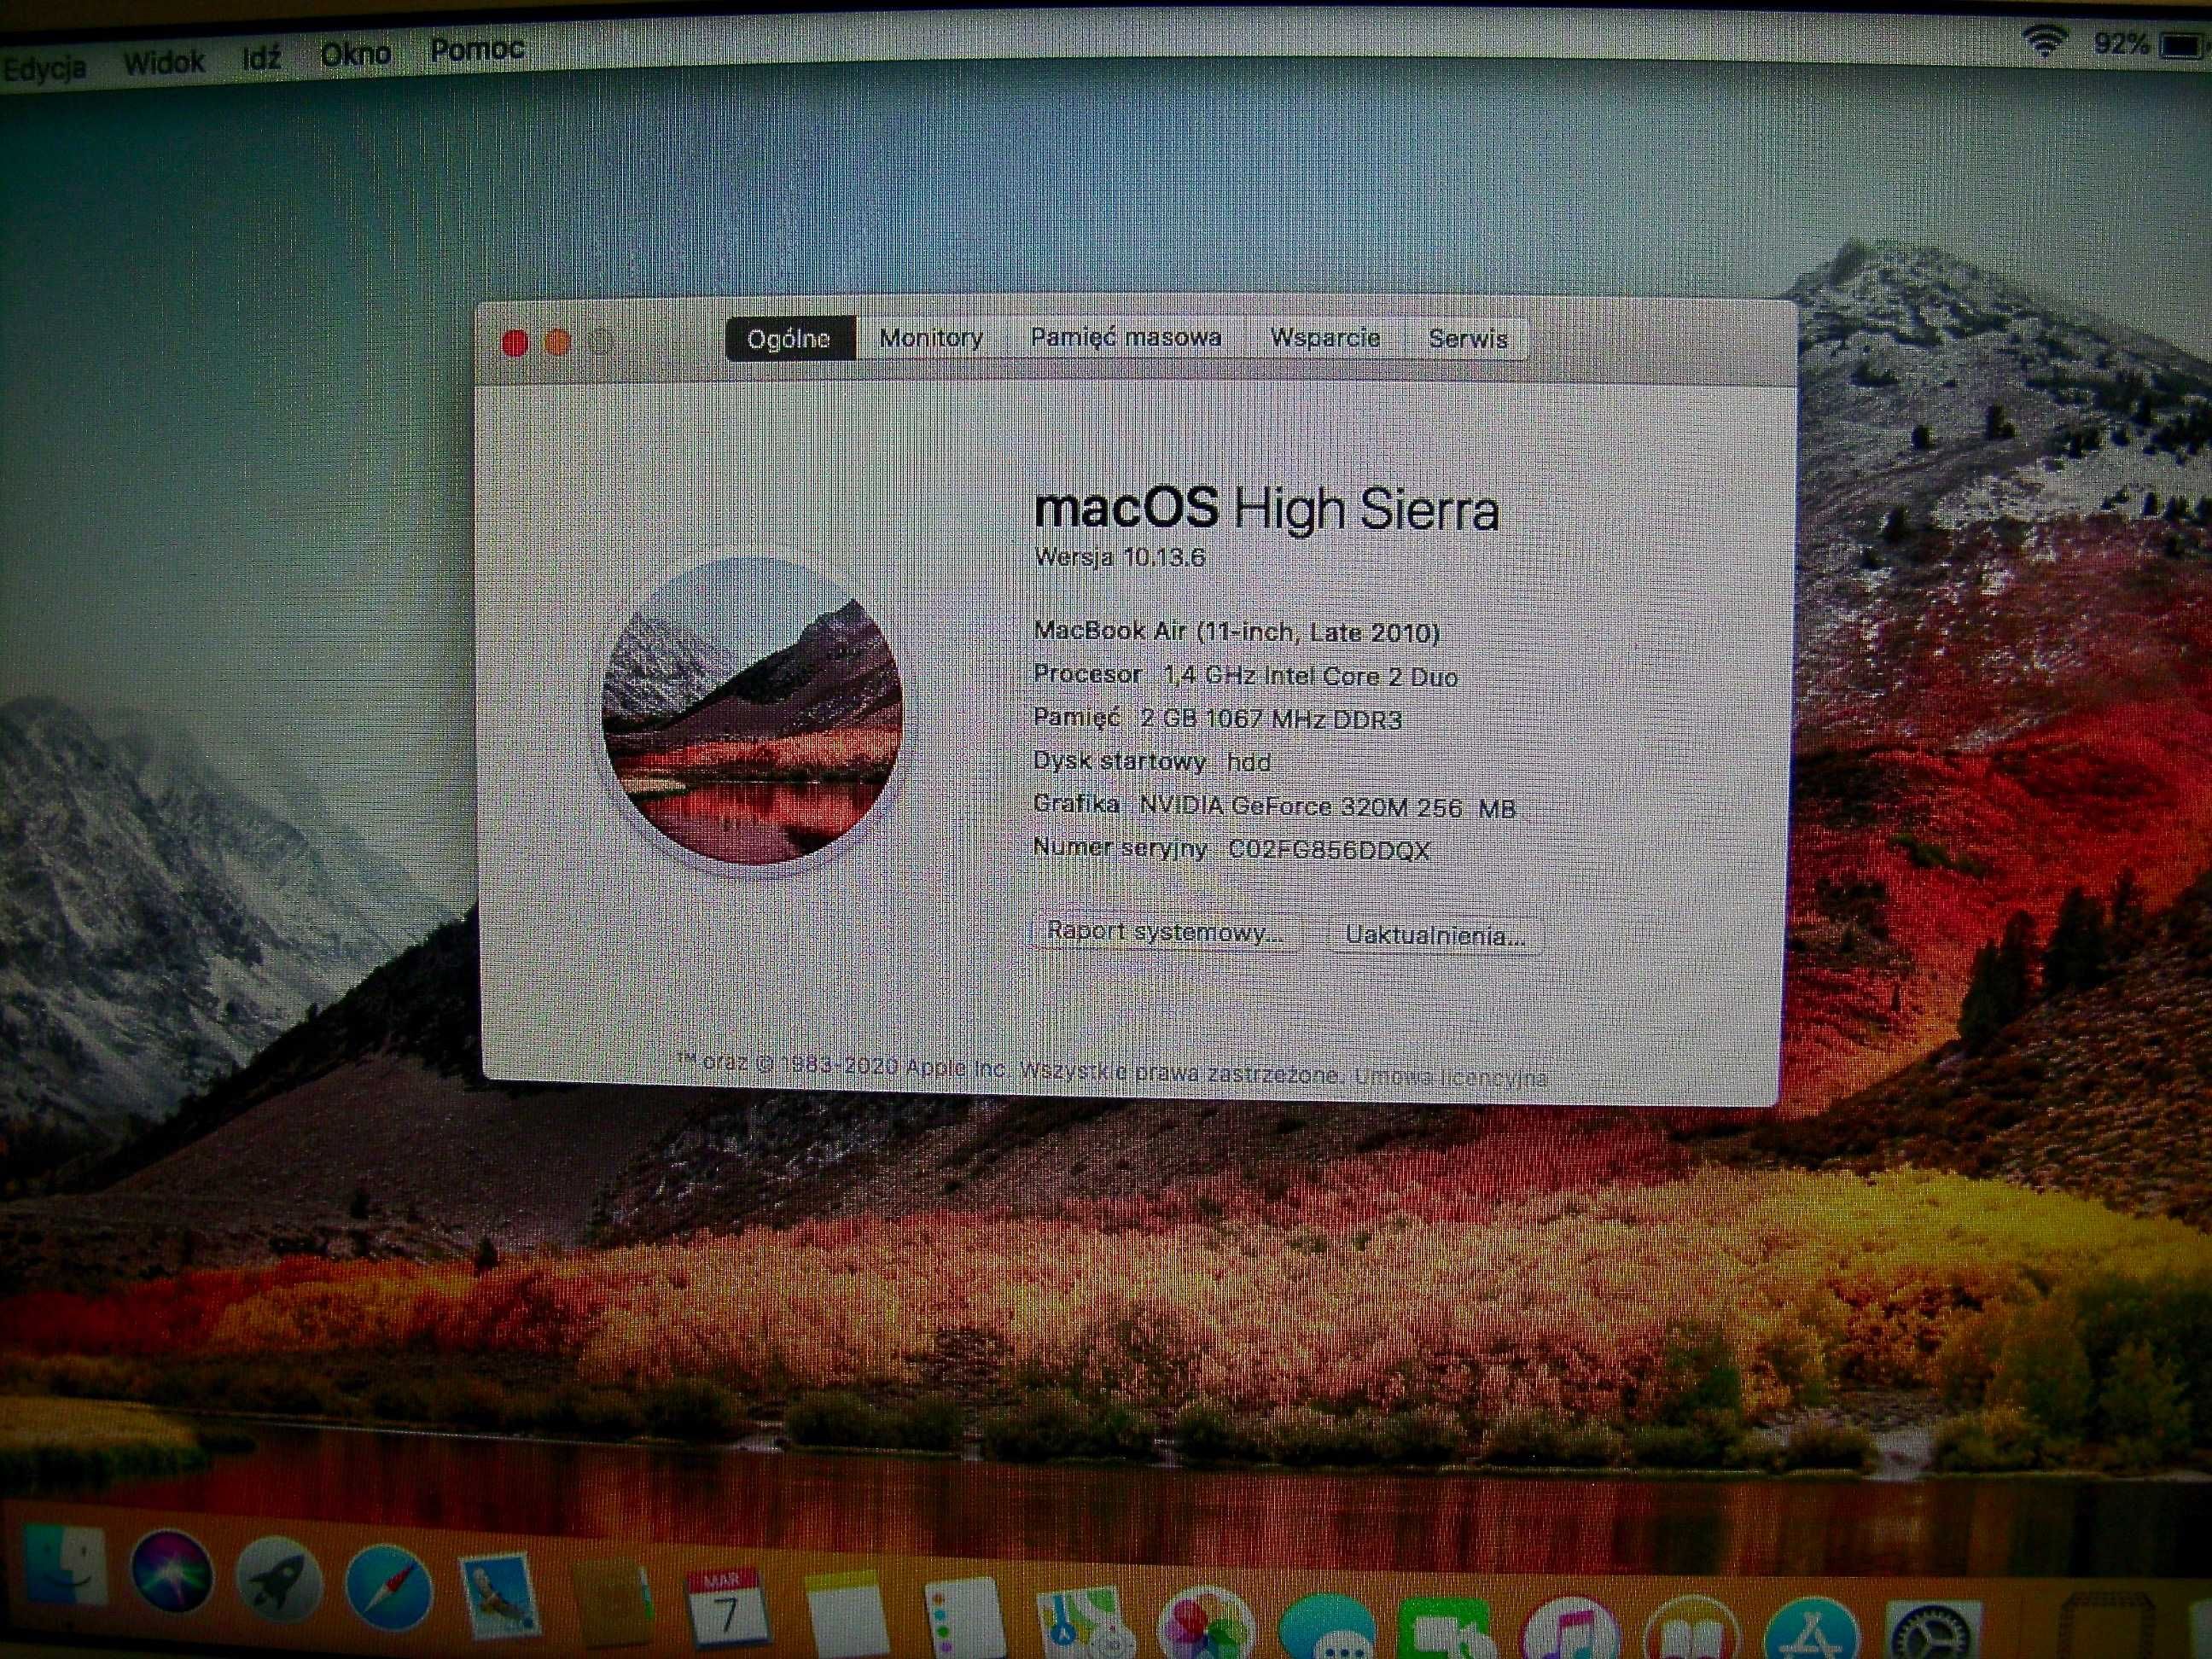Open Safari browser in the Dock

pyautogui.click(x=389, y=1589)
